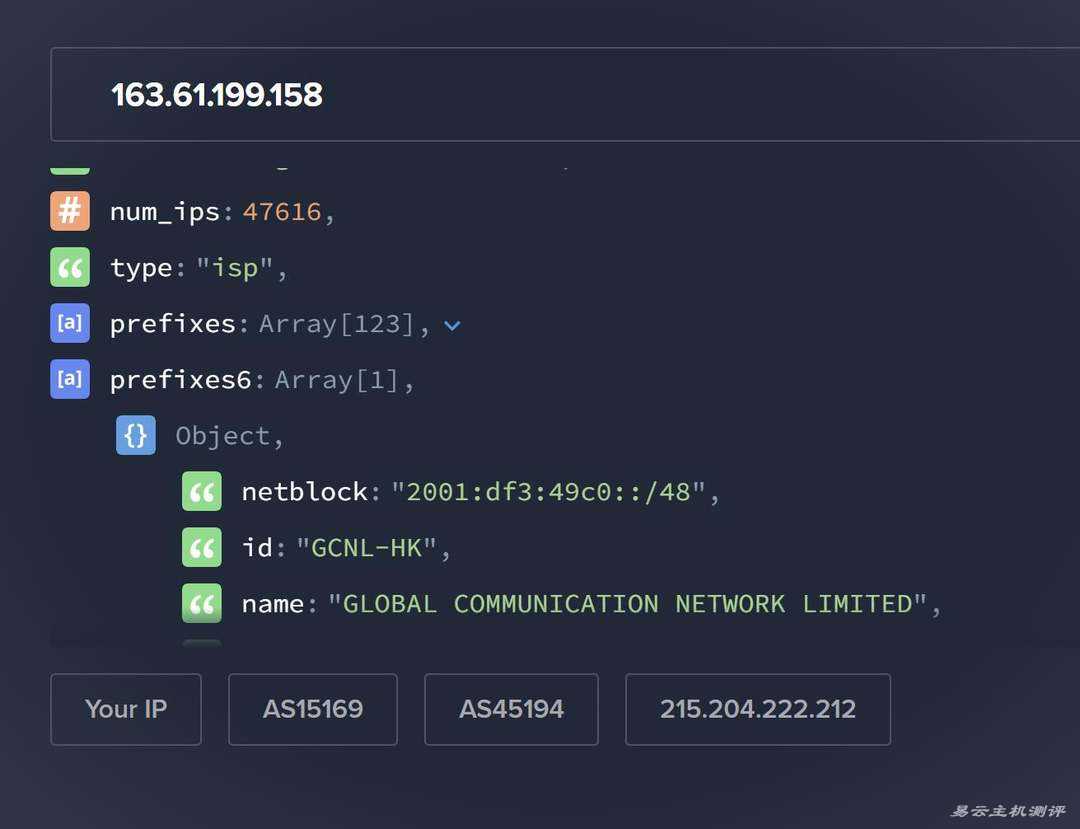Viewport: 1080px width, 829px height.
Task: Click the string icon beside id
Action: 202,548
